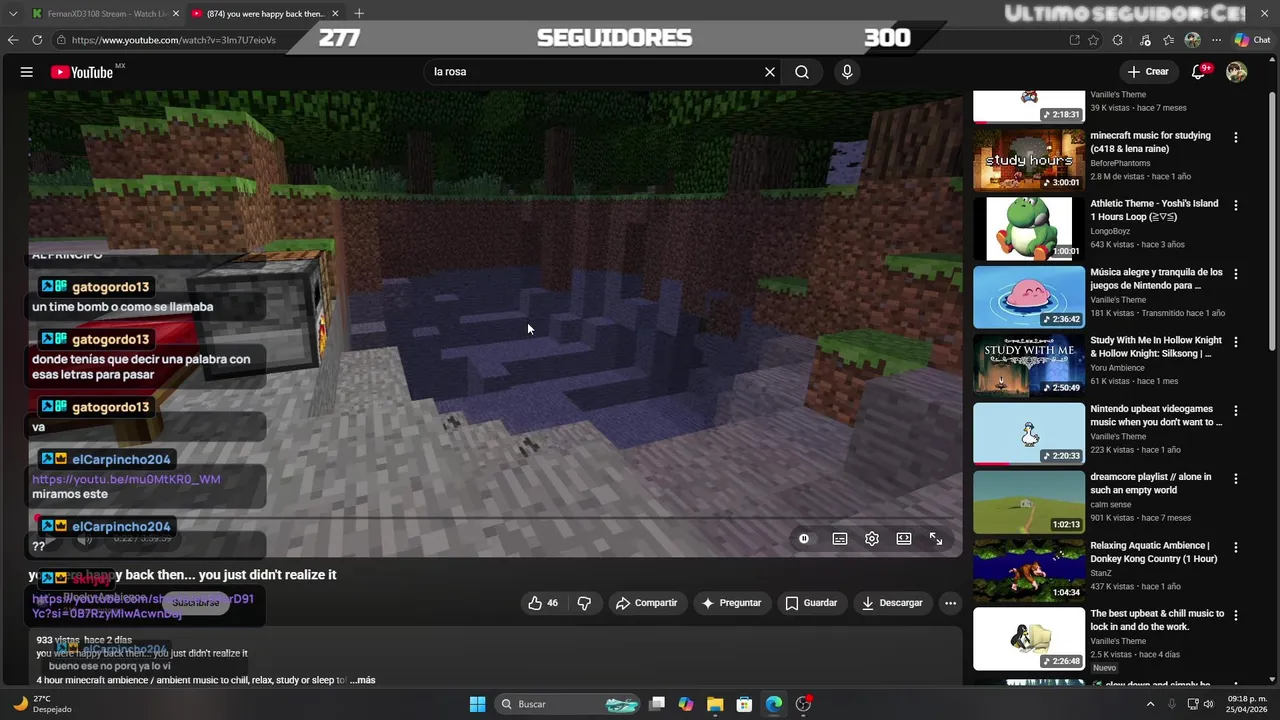Open the BeforePhantoms channel link
This screenshot has width=1280, height=720.
click(1120, 163)
